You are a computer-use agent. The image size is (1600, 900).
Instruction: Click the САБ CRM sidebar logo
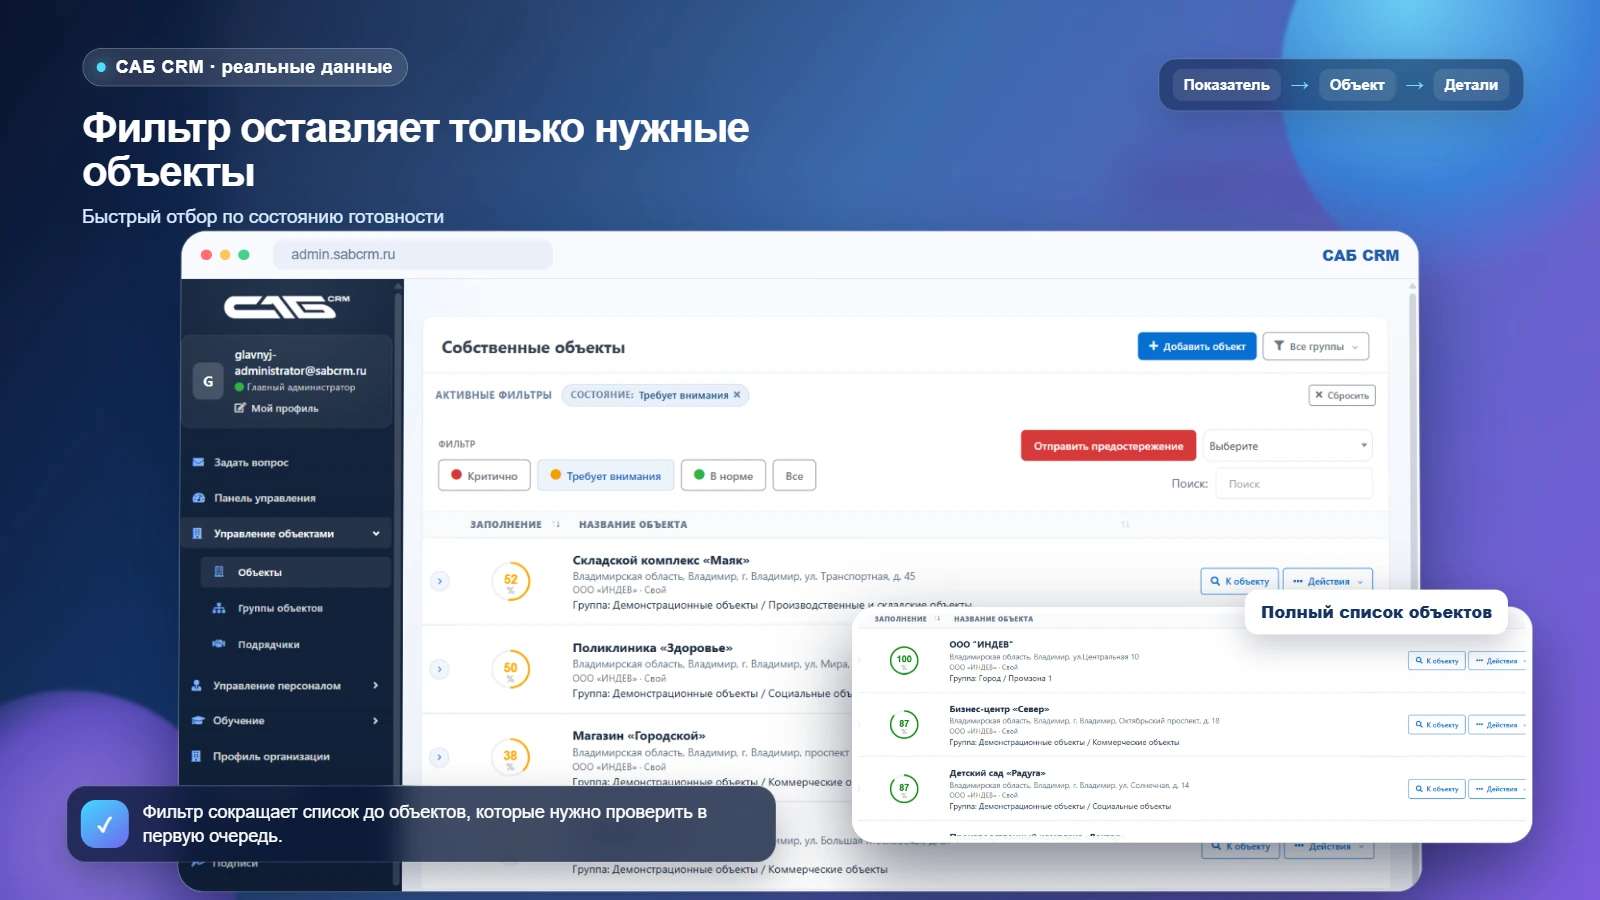point(287,305)
